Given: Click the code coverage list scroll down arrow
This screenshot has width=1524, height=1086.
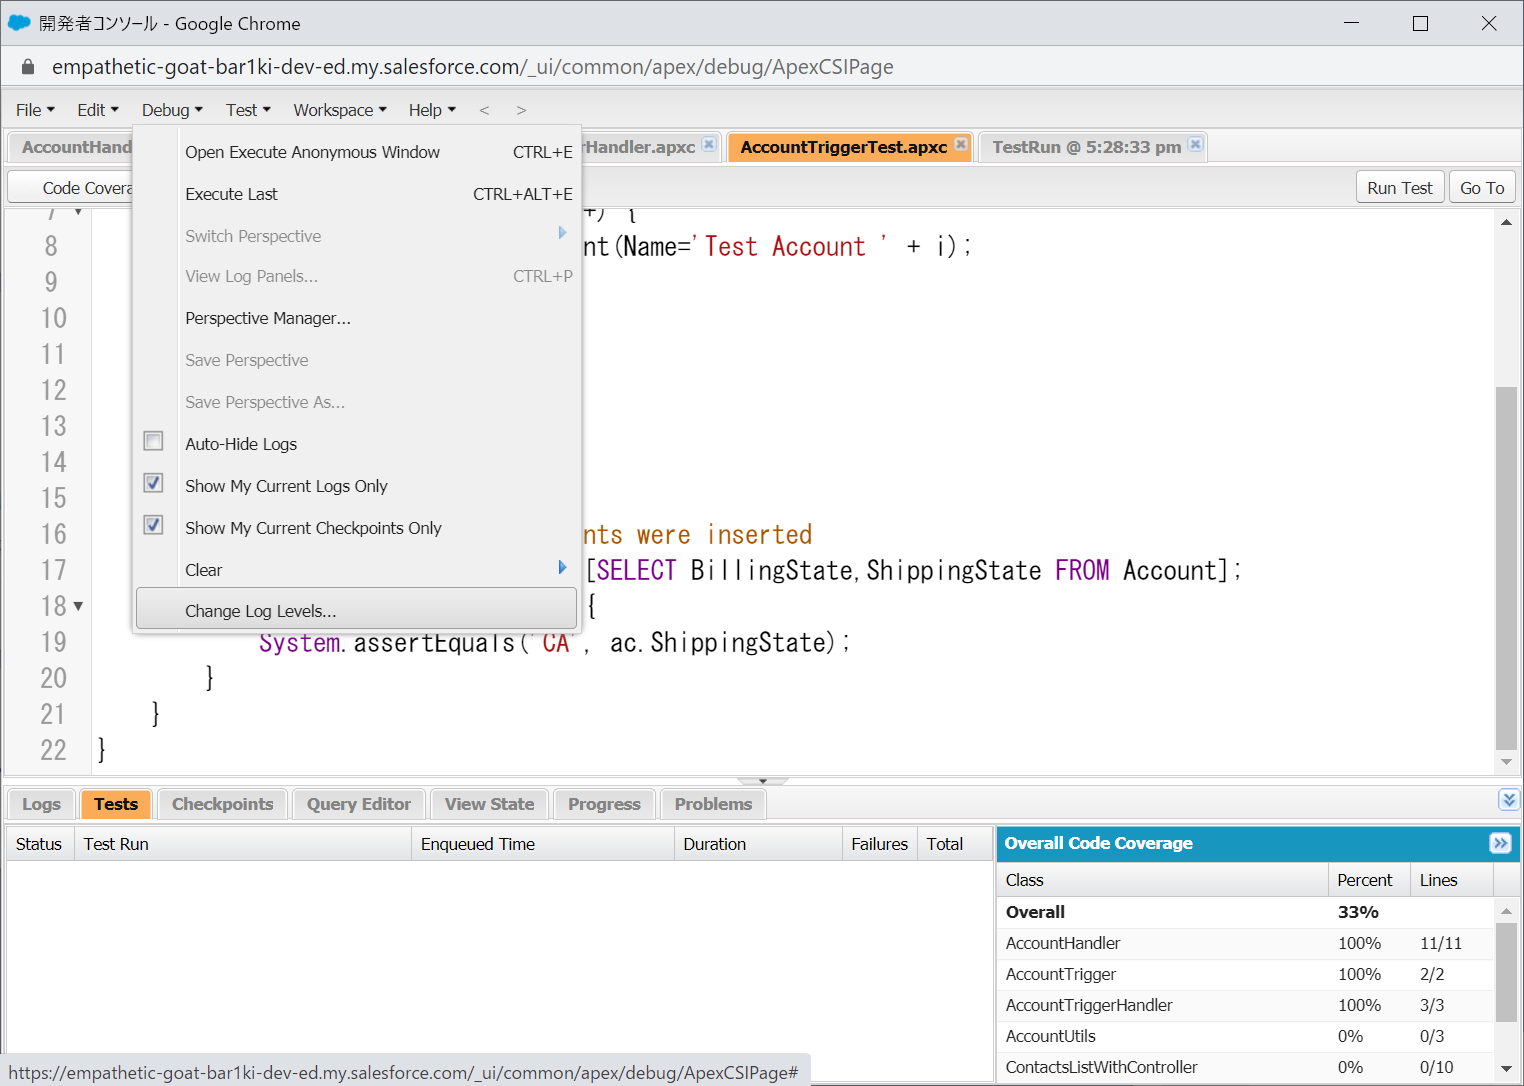Looking at the screenshot, I should (1506, 1069).
